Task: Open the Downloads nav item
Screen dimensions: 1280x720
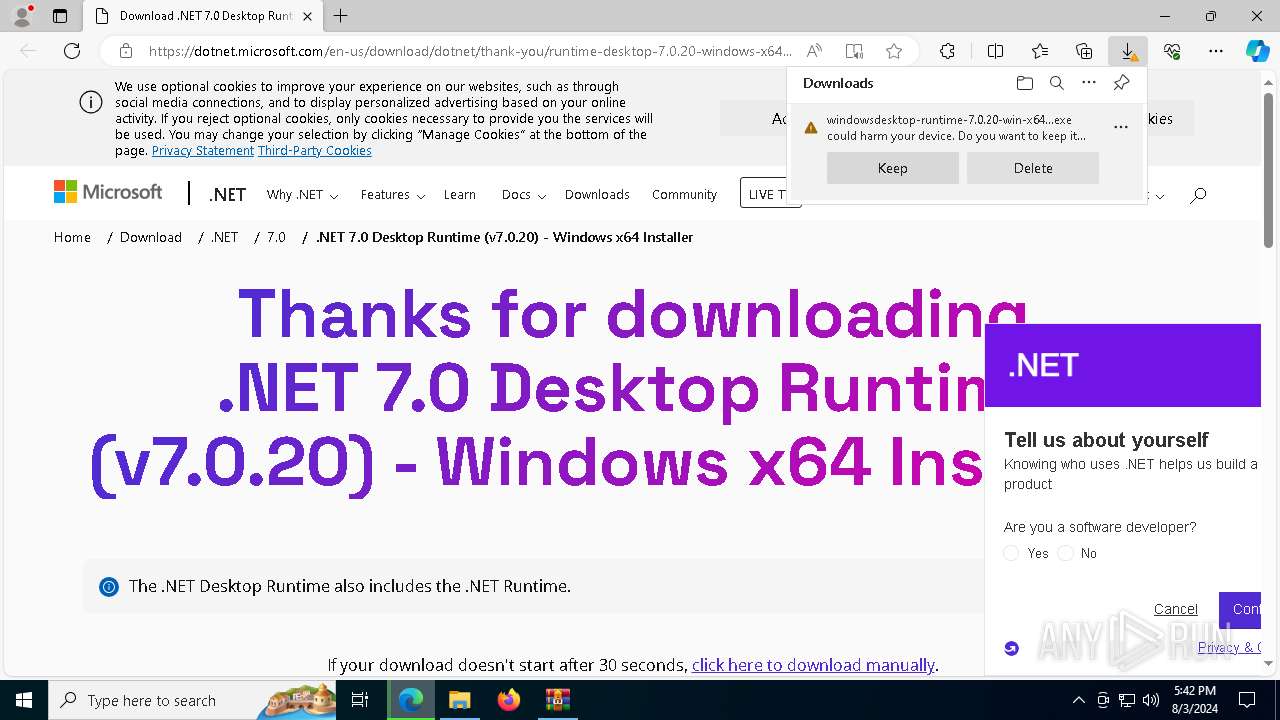Action: [597, 195]
